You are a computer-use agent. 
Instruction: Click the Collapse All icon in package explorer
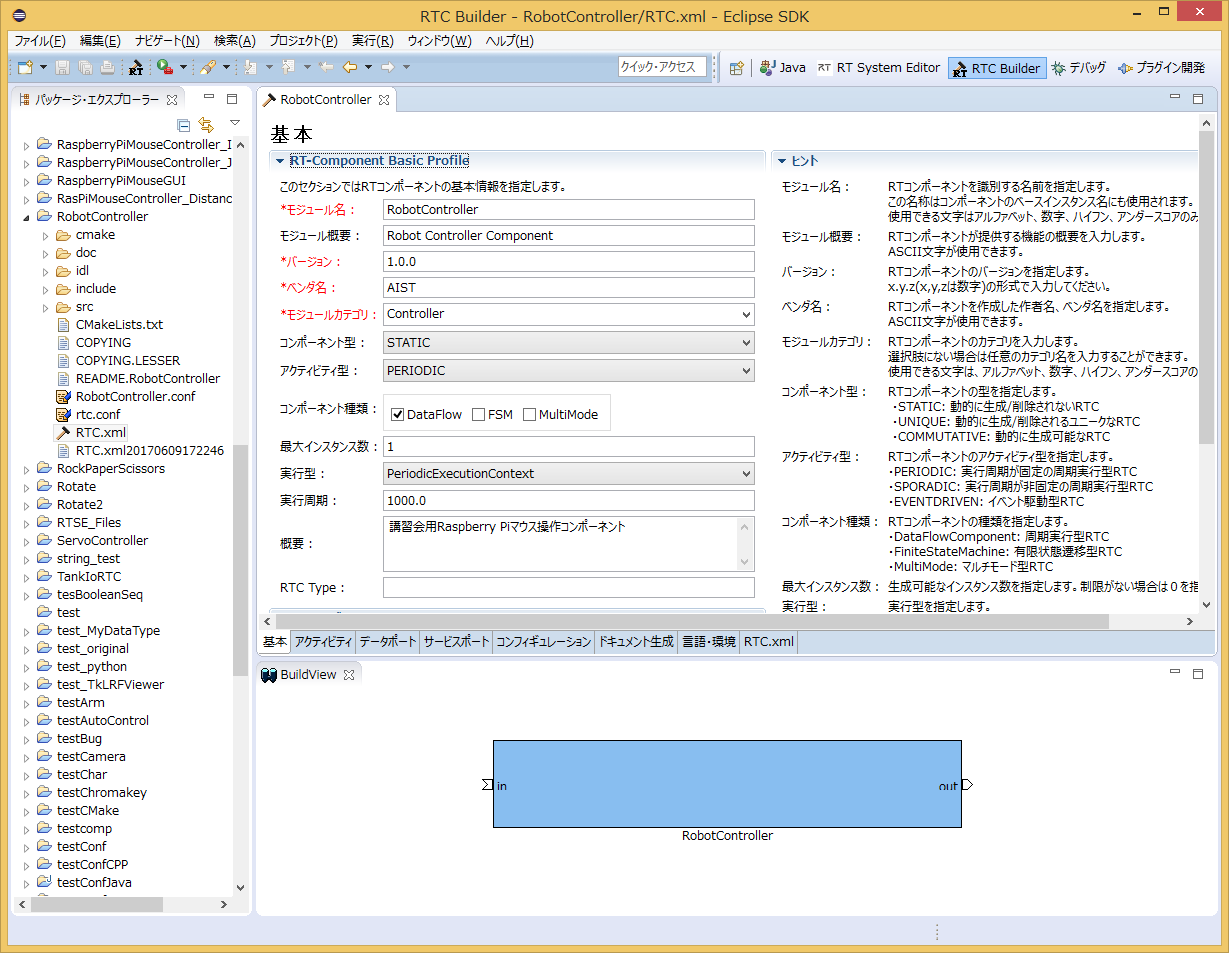pyautogui.click(x=183, y=125)
